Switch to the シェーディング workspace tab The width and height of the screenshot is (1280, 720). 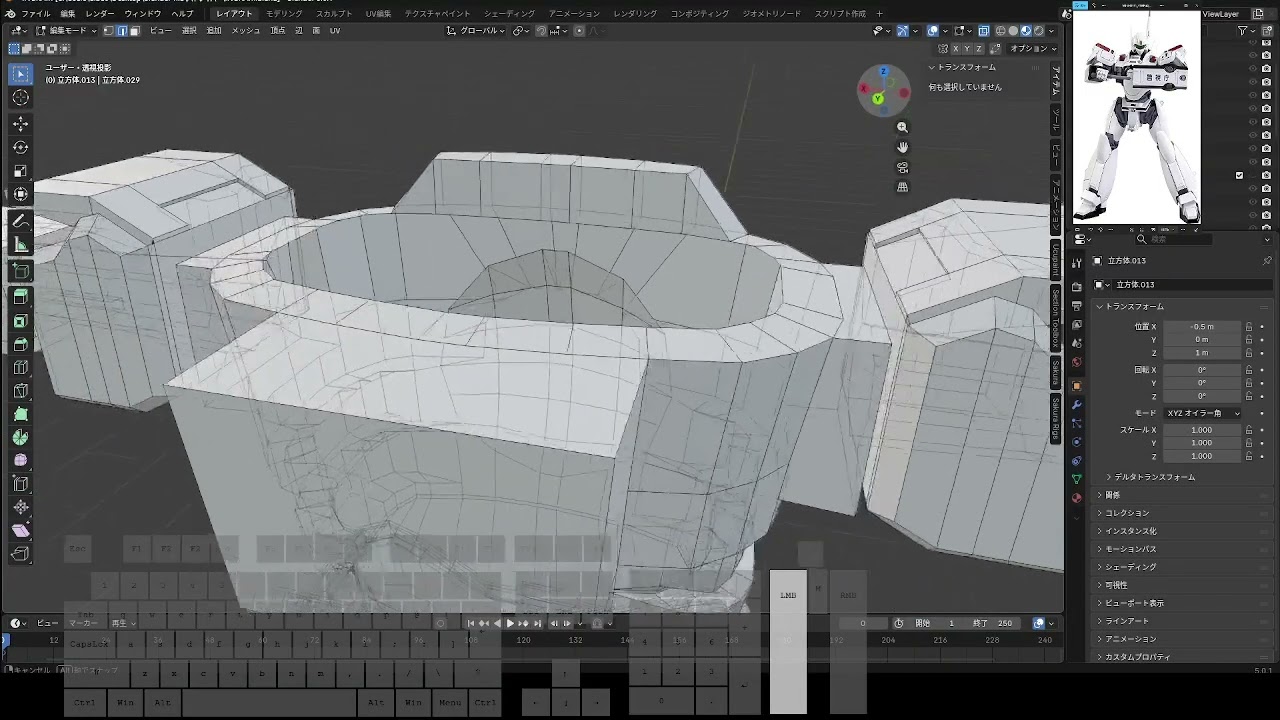tap(509, 14)
